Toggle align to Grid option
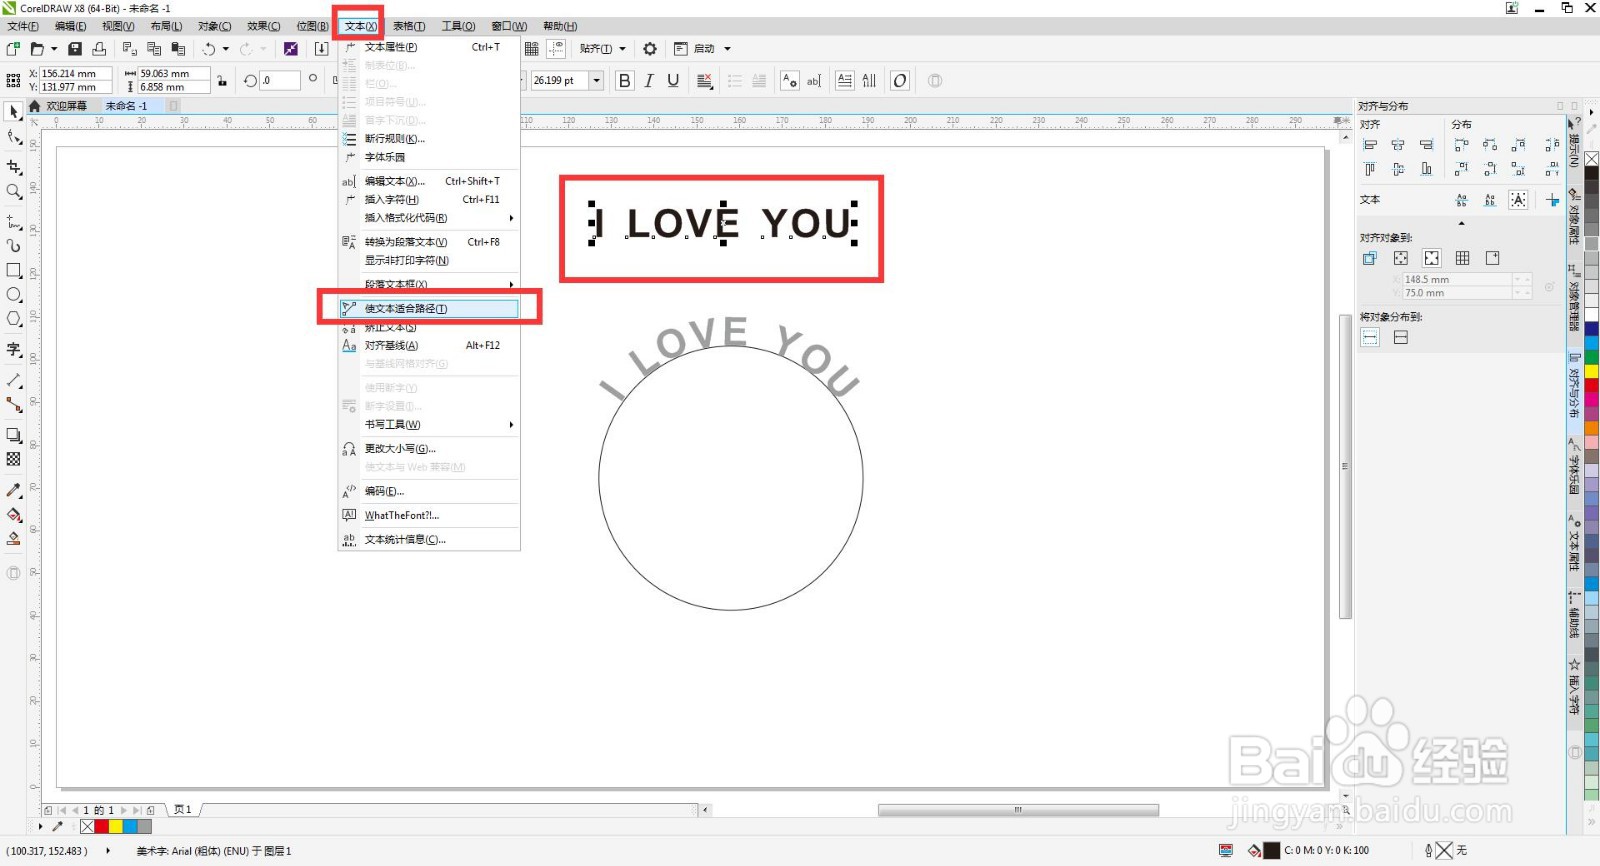This screenshot has width=1600, height=866. (x=1462, y=258)
